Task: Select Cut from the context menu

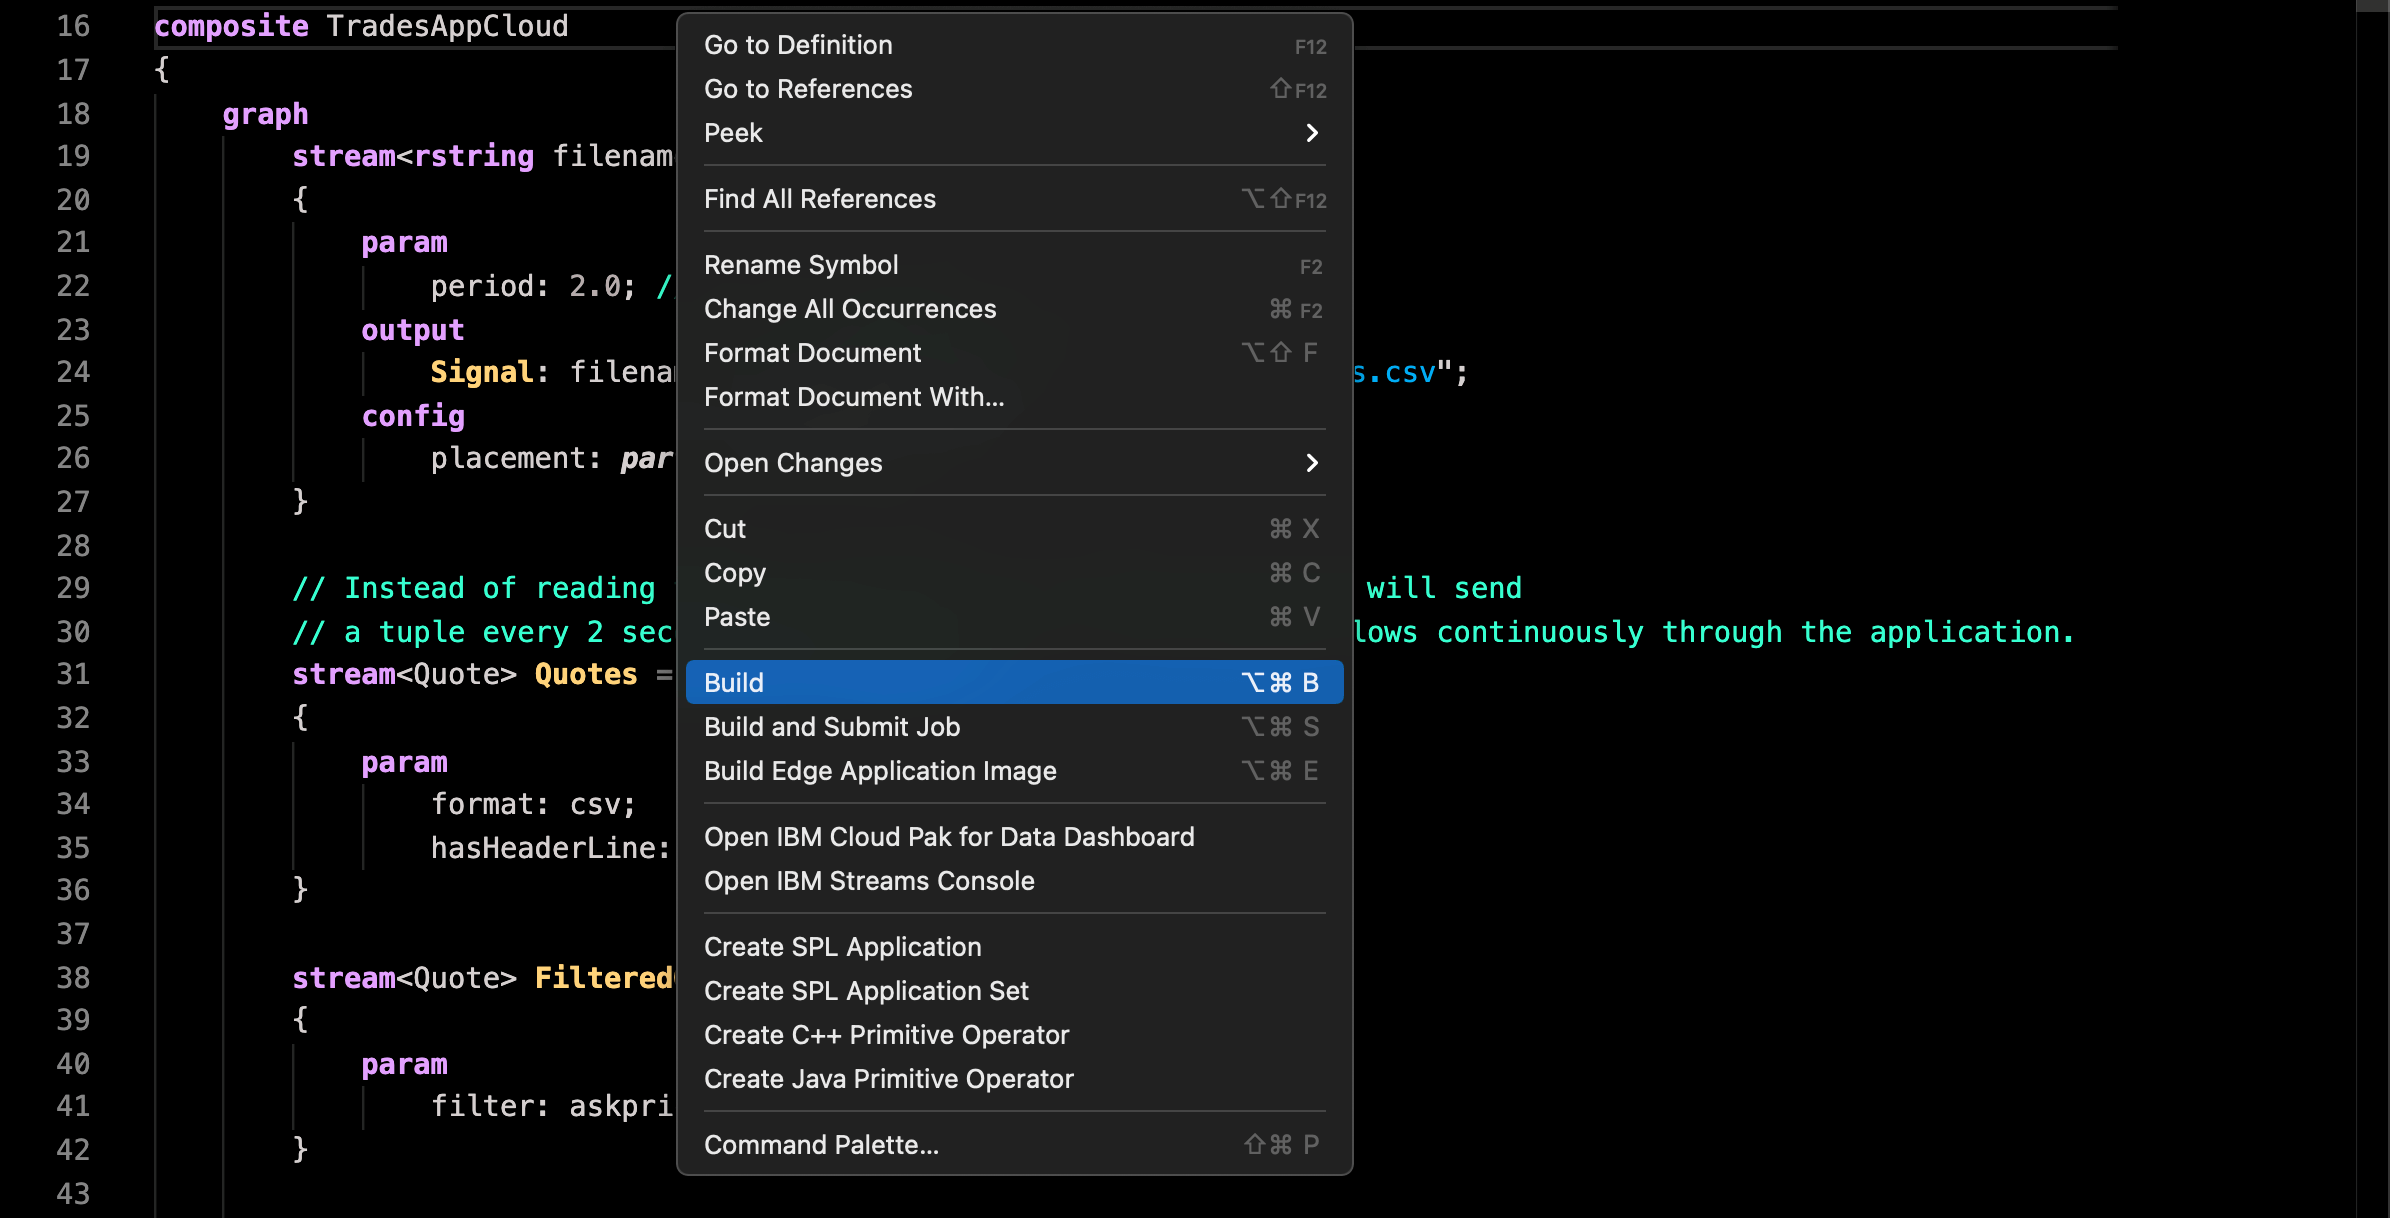Action: (x=725, y=529)
